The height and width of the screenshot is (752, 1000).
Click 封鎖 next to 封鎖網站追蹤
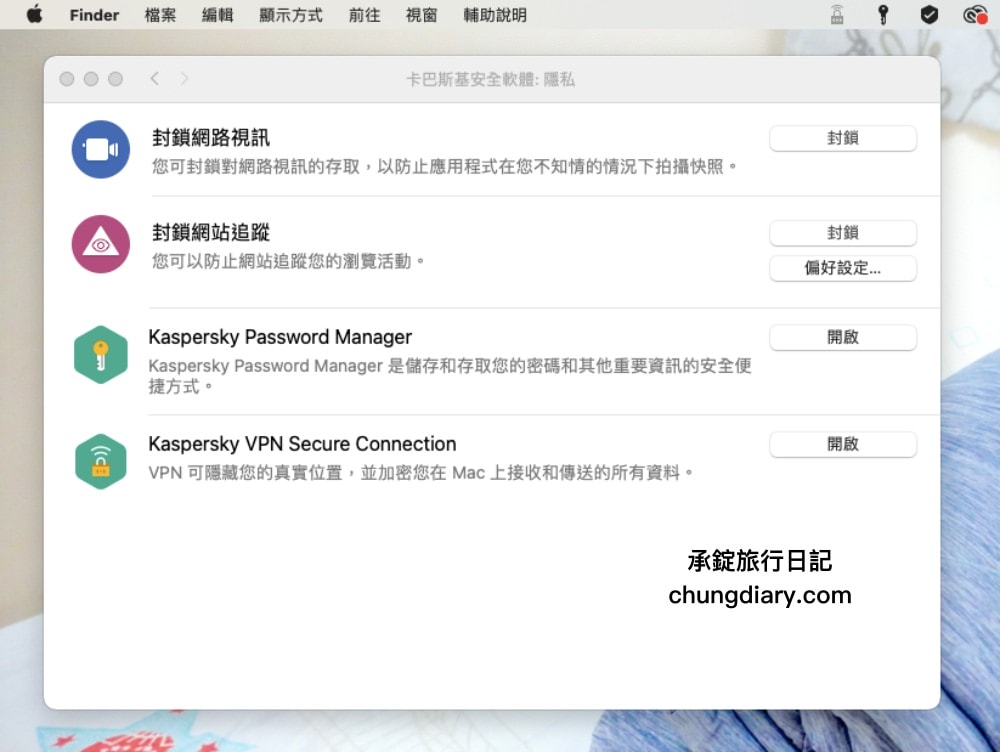[x=842, y=233]
